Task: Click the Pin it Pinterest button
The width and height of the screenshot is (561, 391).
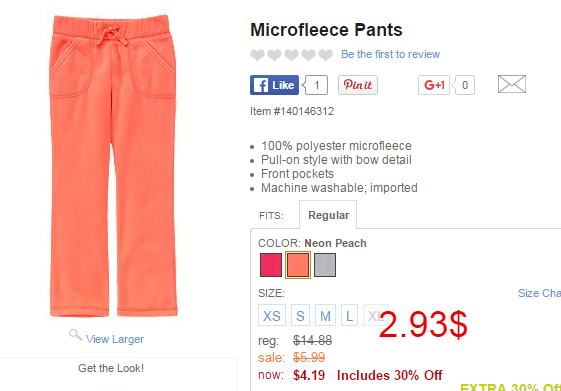Action: pyautogui.click(x=358, y=85)
